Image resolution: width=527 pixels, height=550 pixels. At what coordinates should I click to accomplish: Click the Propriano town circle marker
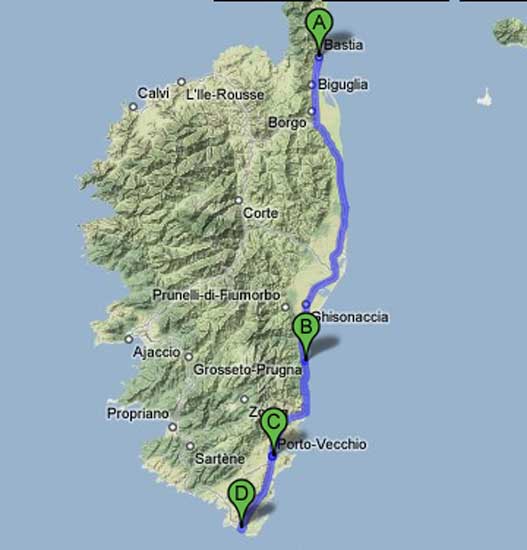pyautogui.click(x=172, y=427)
